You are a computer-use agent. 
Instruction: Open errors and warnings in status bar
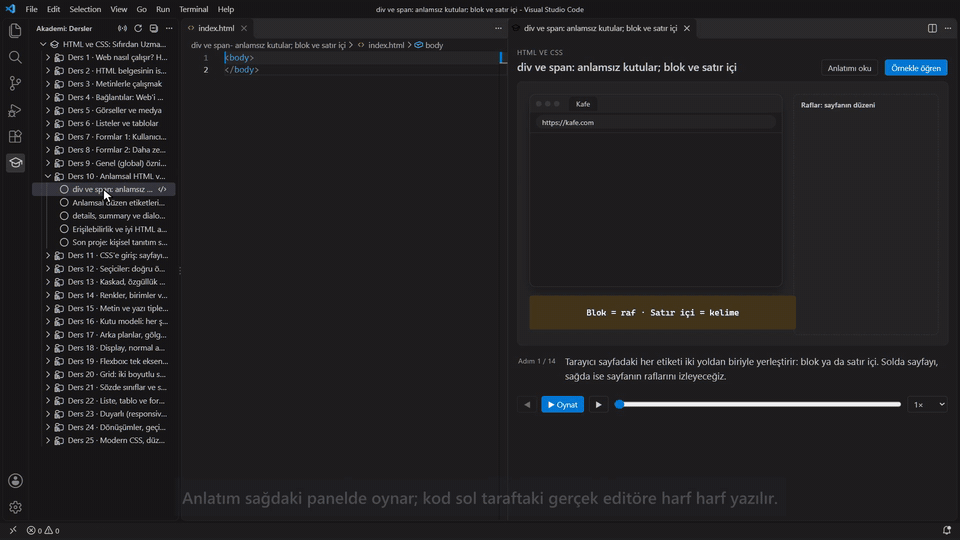coord(43,530)
